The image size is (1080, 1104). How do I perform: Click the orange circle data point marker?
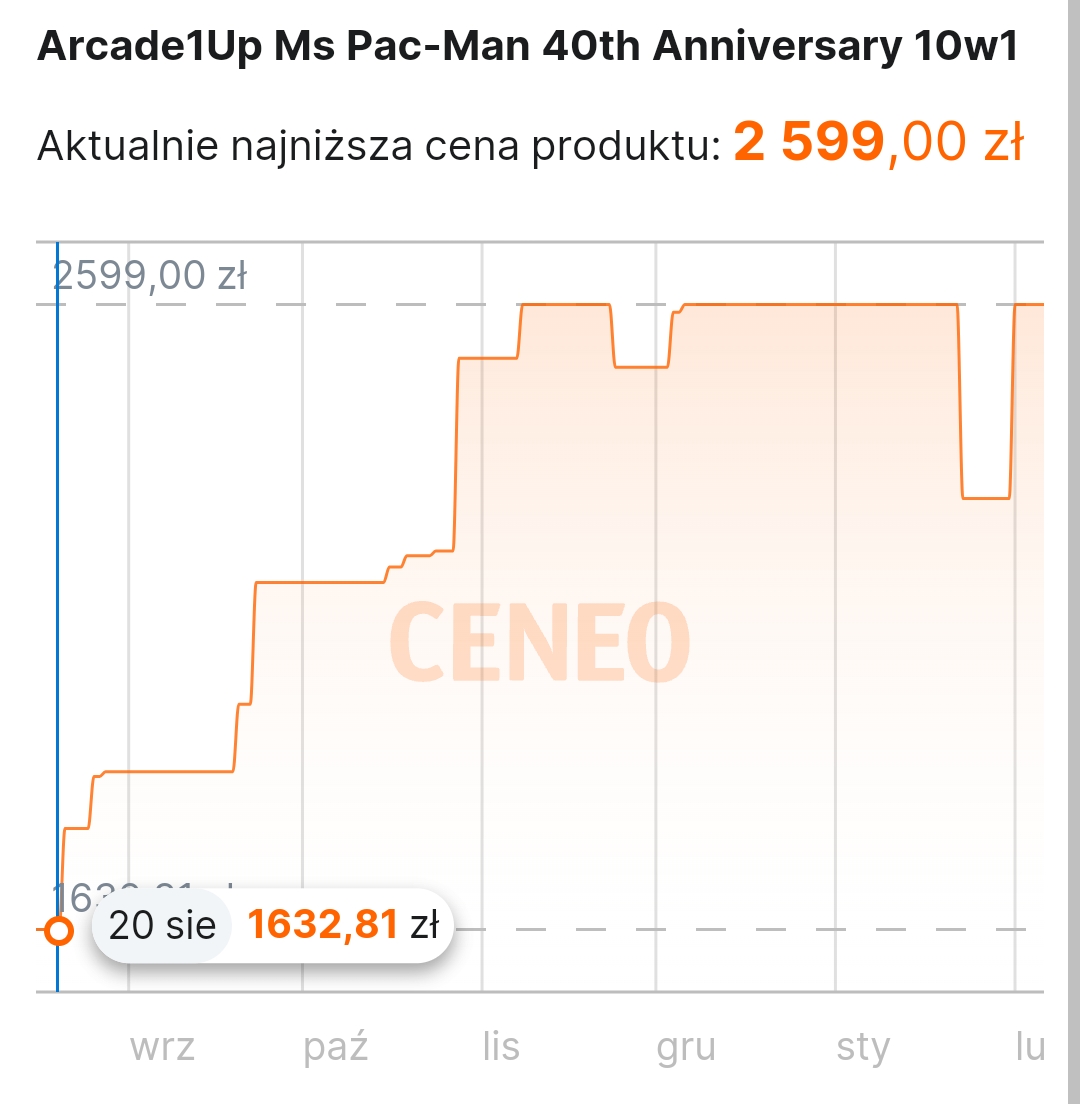[x=59, y=931]
